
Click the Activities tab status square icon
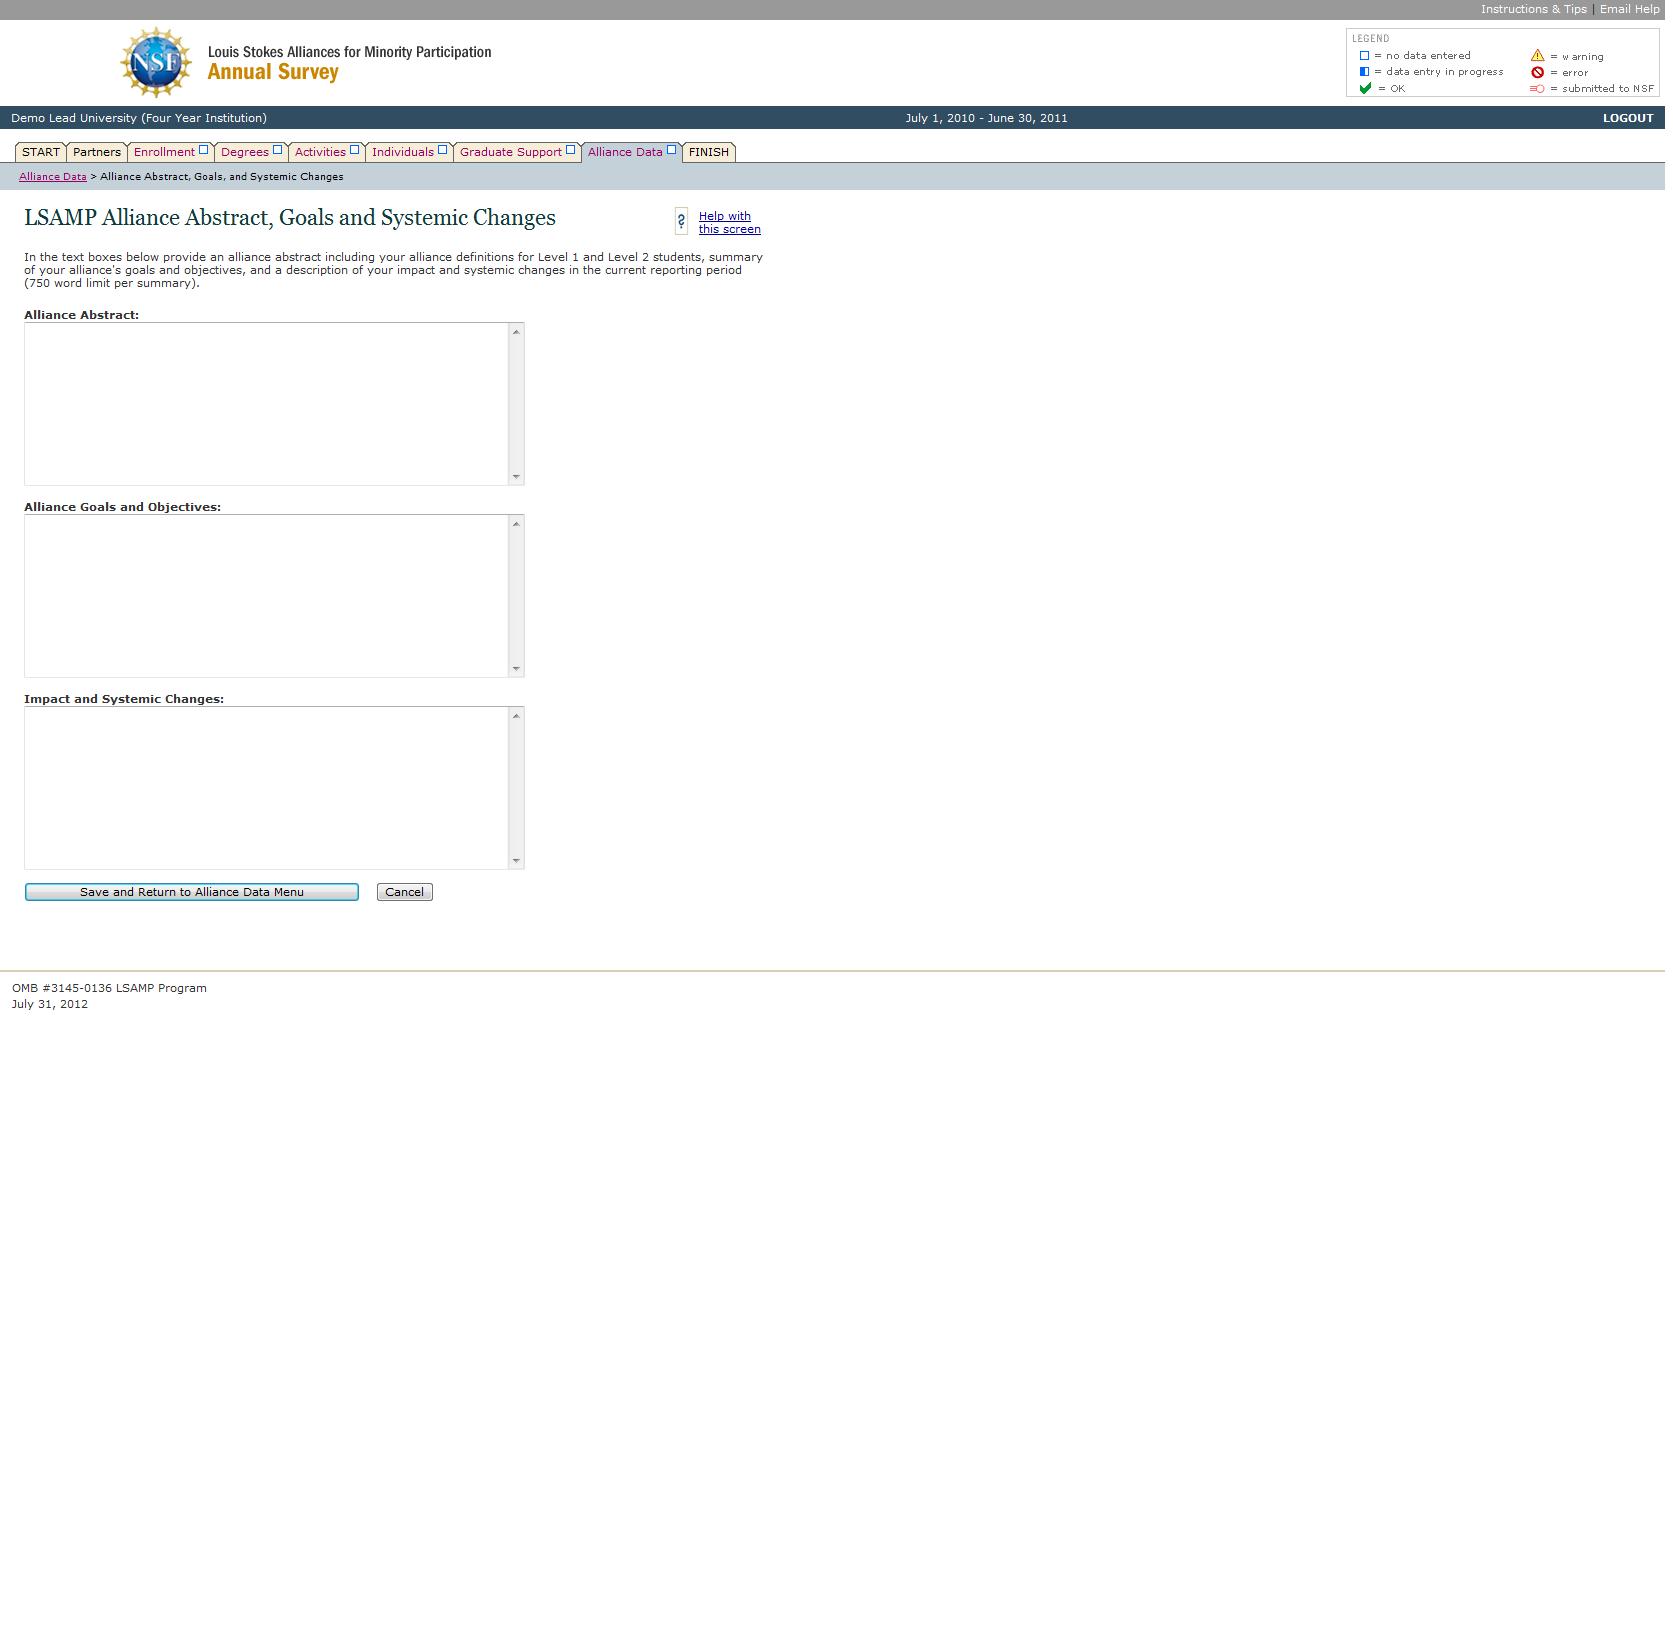pyautogui.click(x=354, y=150)
